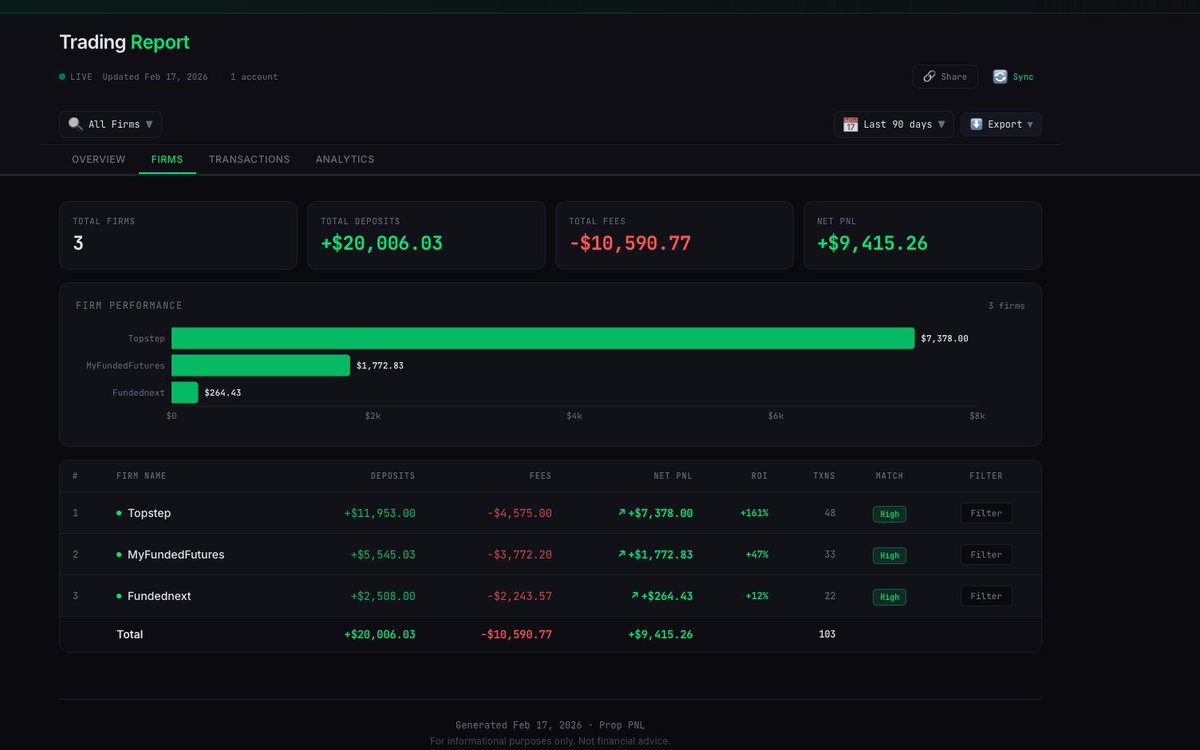Click the green dot beside Topstep
The width and height of the screenshot is (1200, 750).
pos(119,513)
